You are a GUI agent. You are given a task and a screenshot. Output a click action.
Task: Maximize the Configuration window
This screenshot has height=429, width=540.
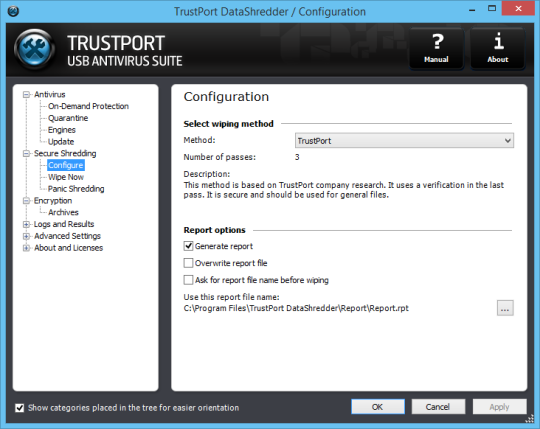(x=492, y=9)
